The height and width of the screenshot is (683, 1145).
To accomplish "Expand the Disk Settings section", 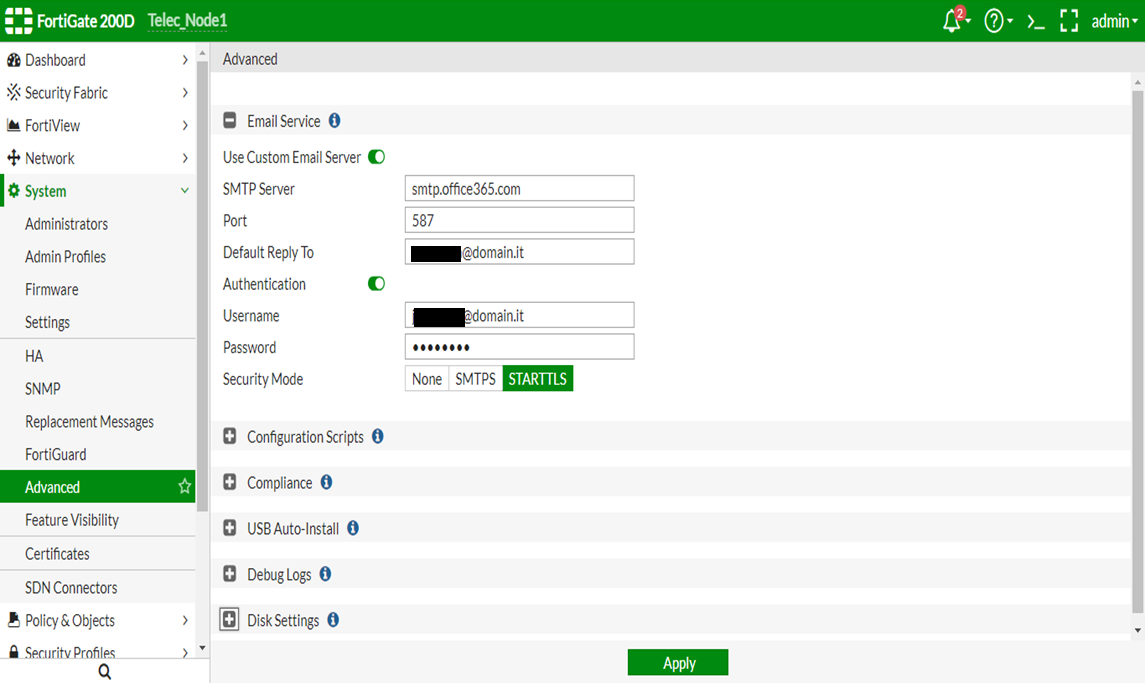I will 230,621.
